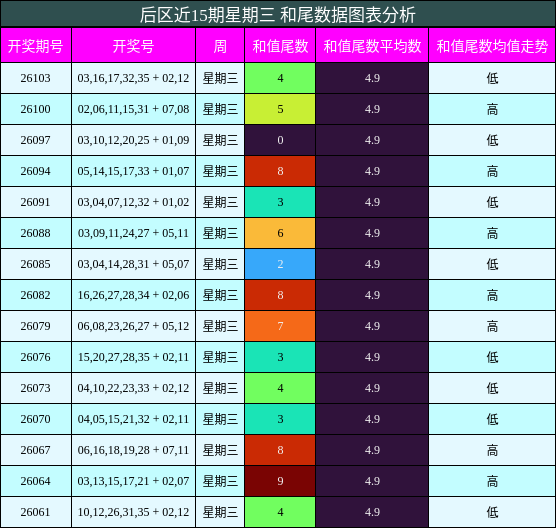Screen dimensions: 556x528
Task: Click draw numbers 03,04,14,28,31 + 05,07
Action: tap(133, 264)
